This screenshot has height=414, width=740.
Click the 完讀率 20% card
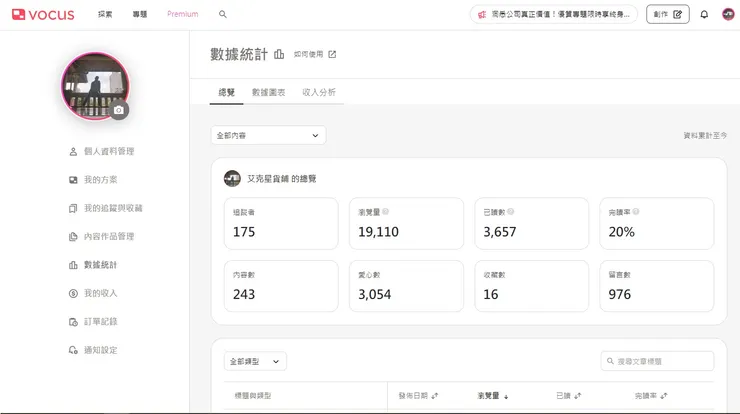coord(656,223)
